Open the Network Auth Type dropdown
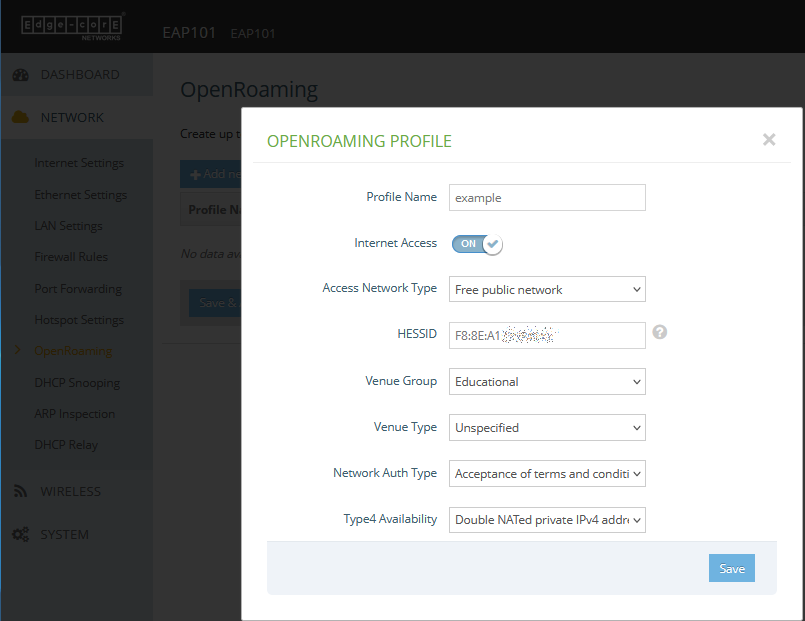This screenshot has width=805, height=621. click(x=547, y=473)
